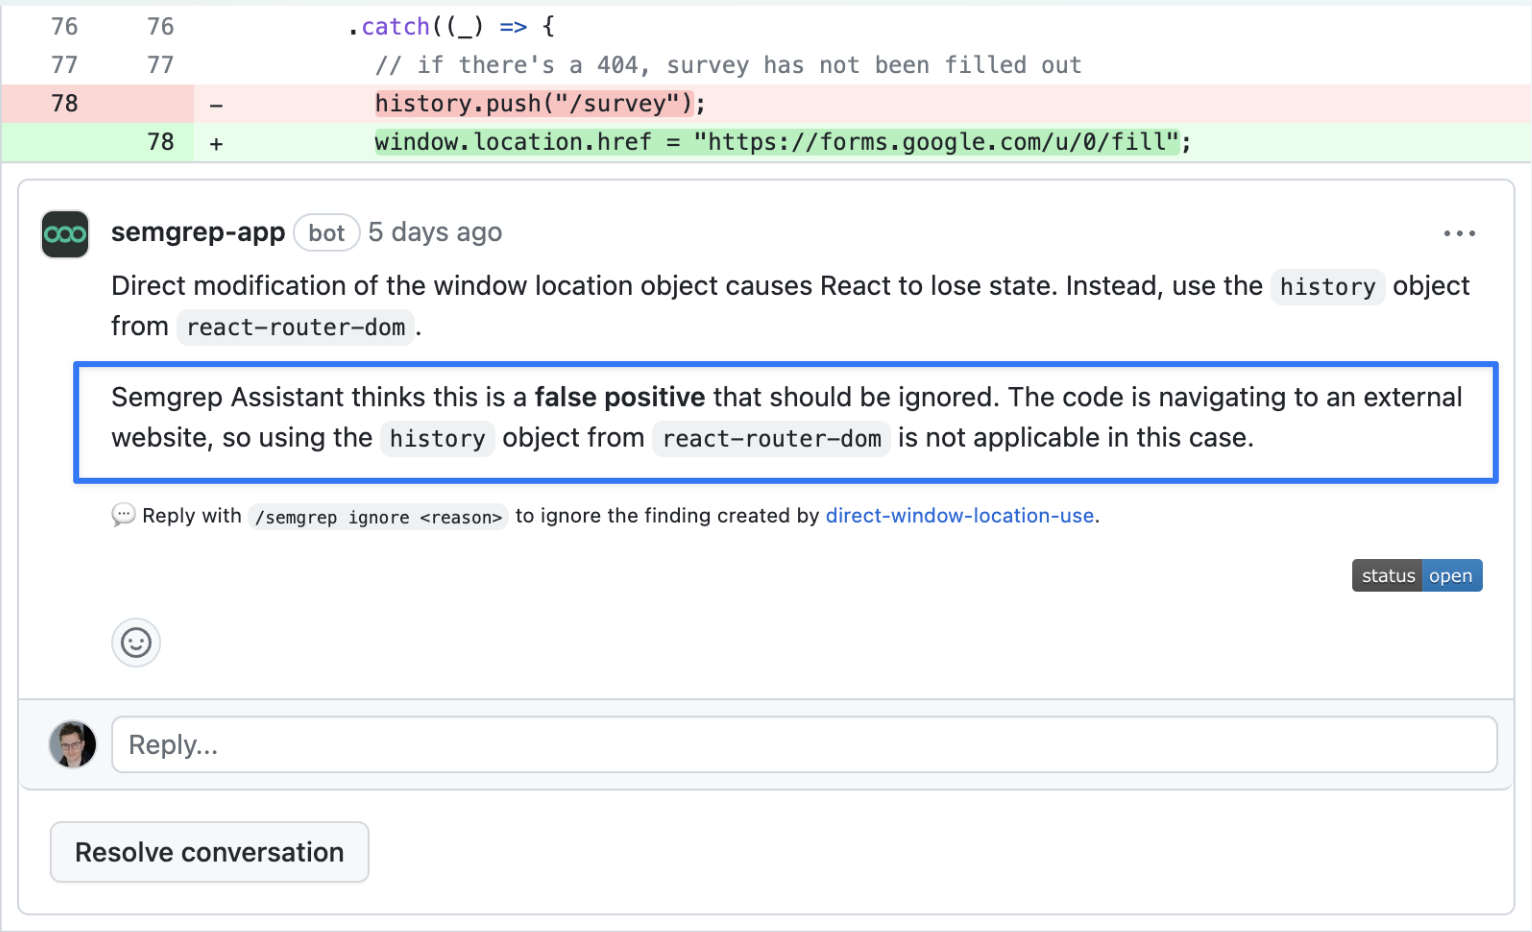1532x932 pixels.
Task: Click the added window.location.href code
Action: [x=782, y=142]
